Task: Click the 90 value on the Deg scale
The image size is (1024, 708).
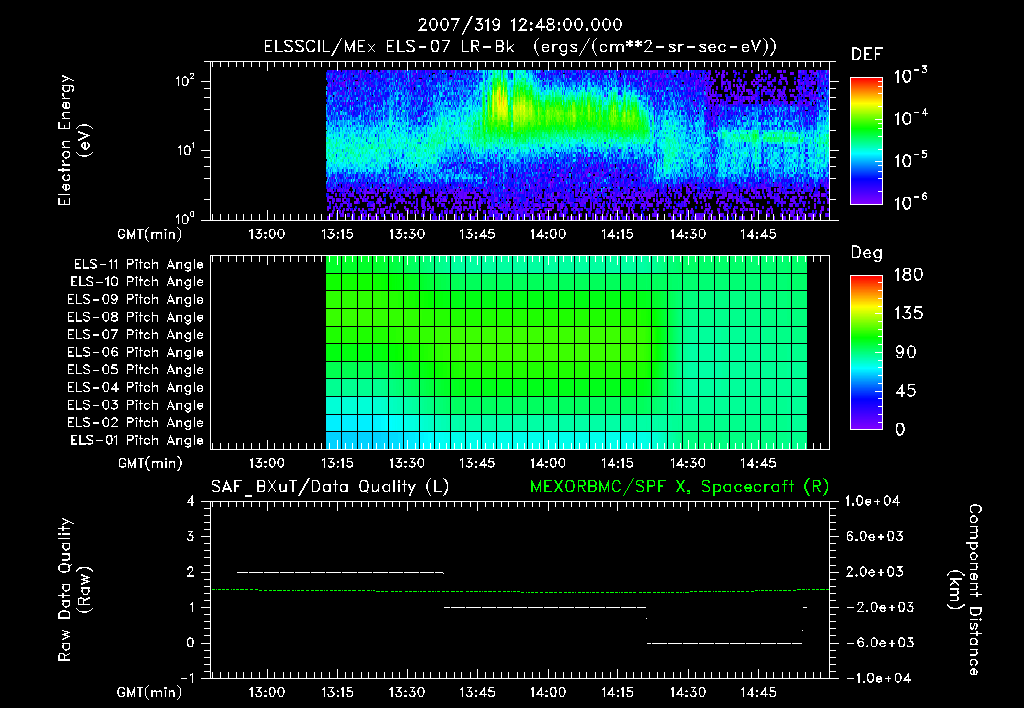Action: [906, 353]
